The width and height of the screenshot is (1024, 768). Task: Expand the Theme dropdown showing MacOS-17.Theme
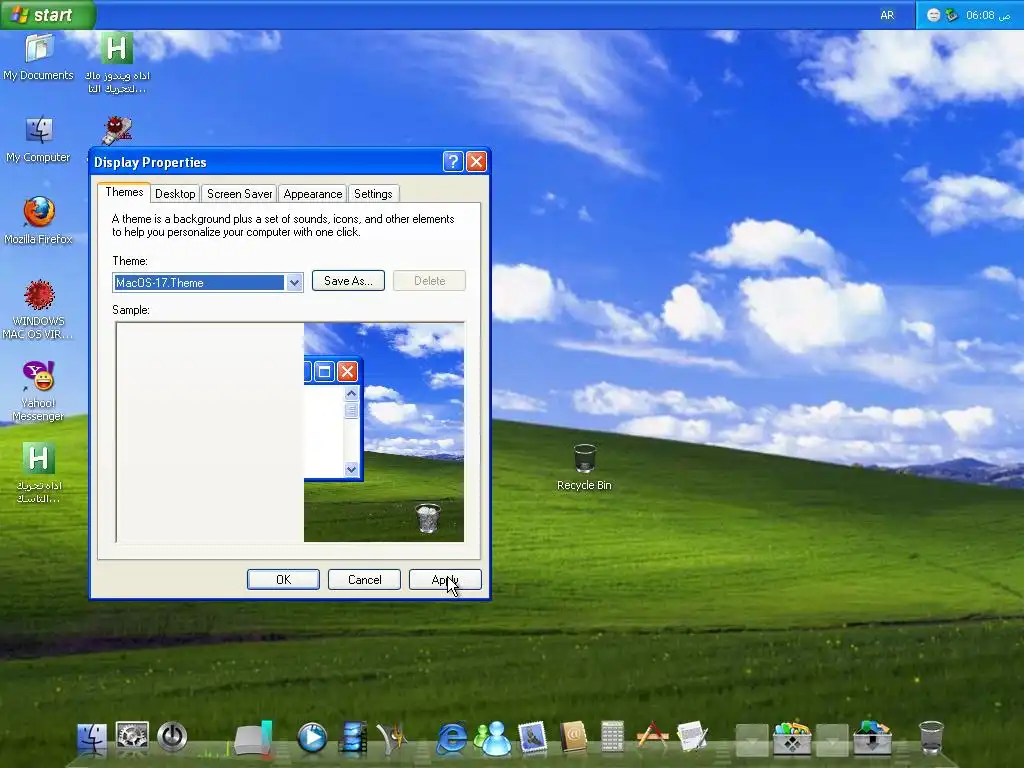pyautogui.click(x=294, y=283)
